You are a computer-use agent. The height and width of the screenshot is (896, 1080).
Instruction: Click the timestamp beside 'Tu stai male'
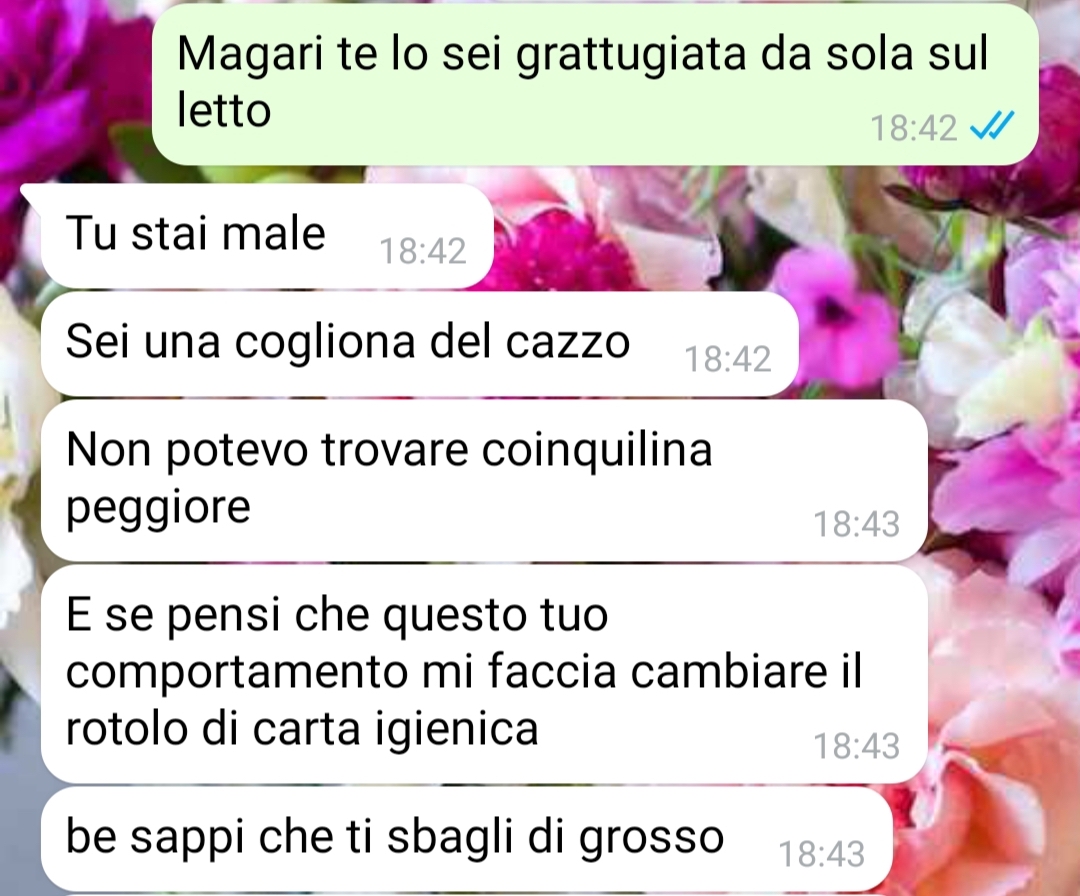point(423,251)
